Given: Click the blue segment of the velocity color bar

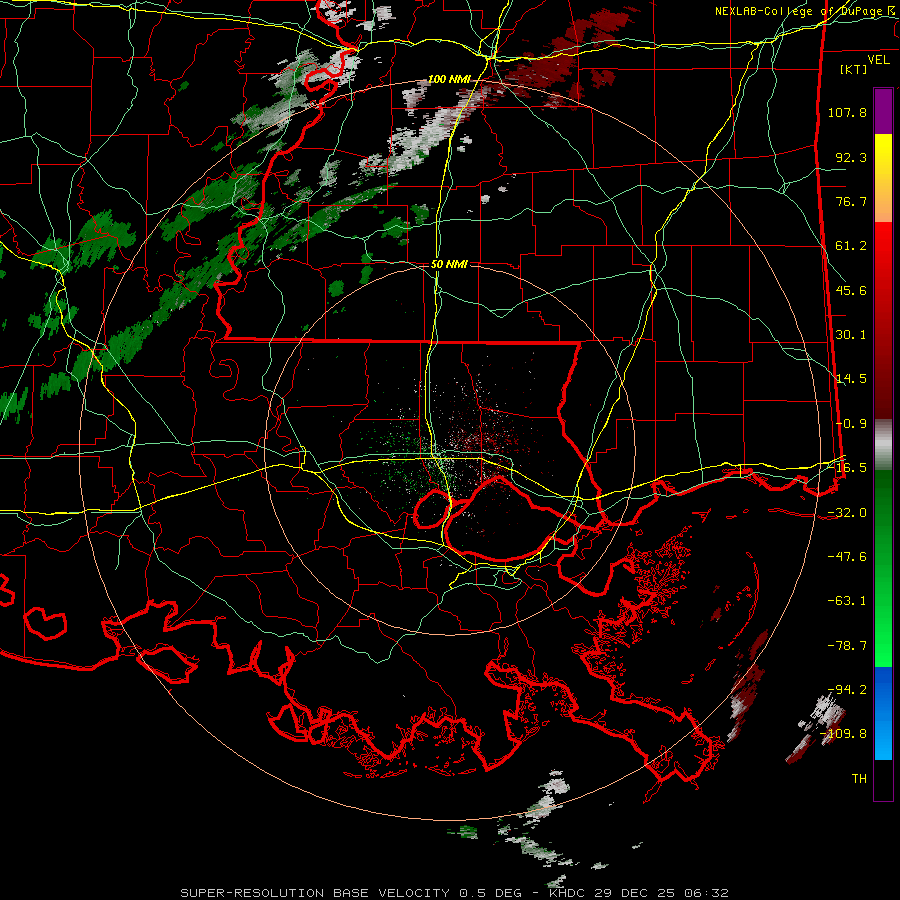Looking at the screenshot, I should tap(883, 713).
